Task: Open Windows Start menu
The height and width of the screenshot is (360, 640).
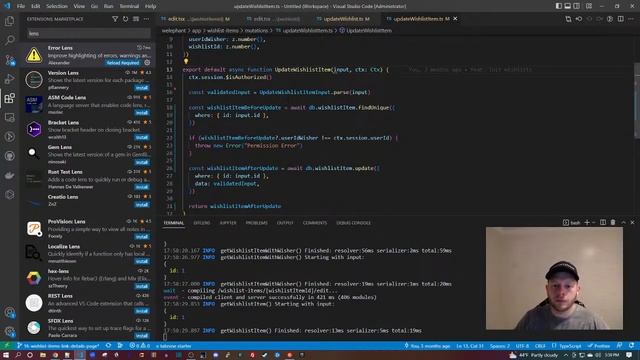Action: (6, 355)
